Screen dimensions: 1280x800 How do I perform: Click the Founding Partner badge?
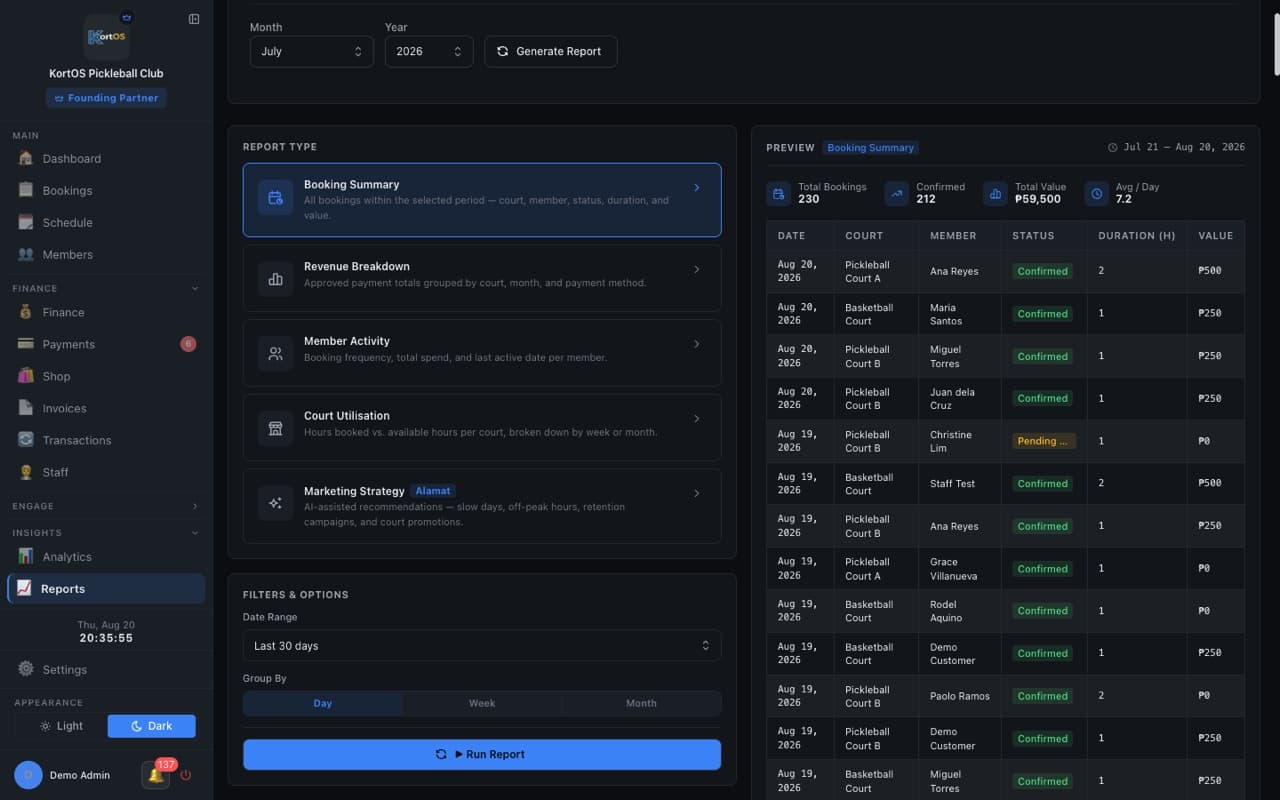(106, 98)
